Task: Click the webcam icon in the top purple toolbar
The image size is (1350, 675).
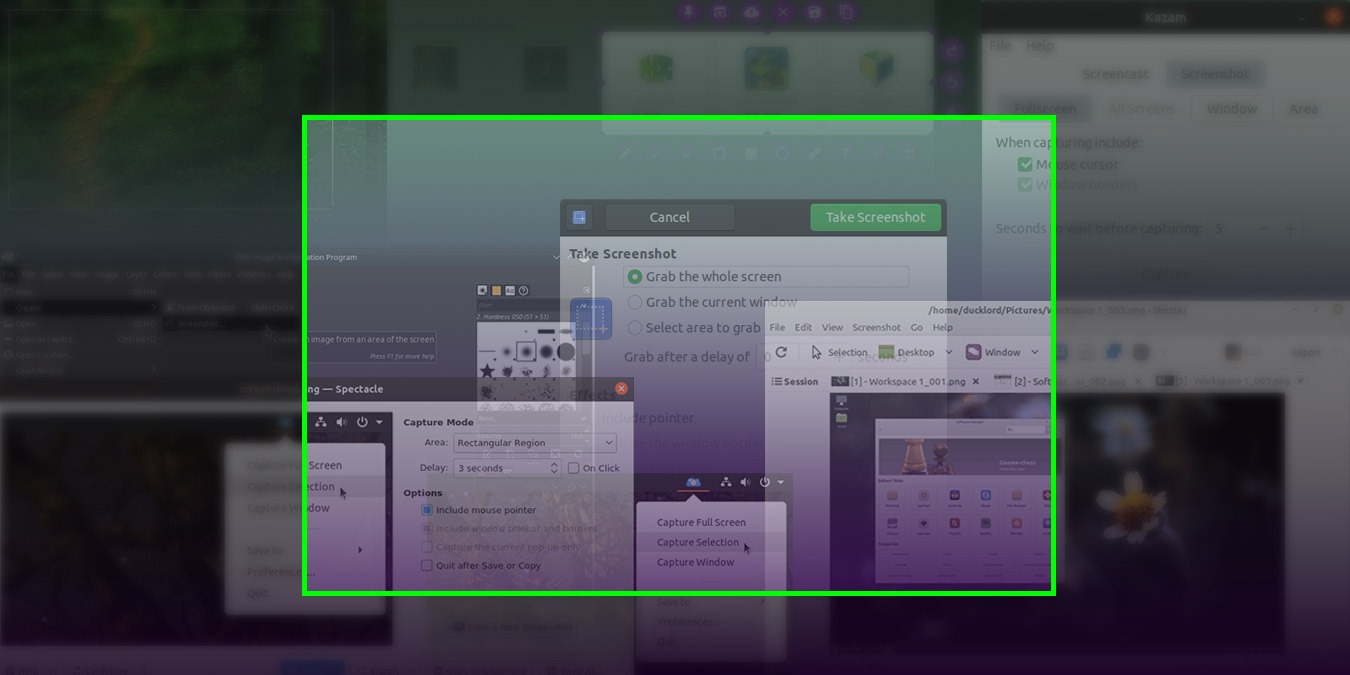Action: (720, 13)
